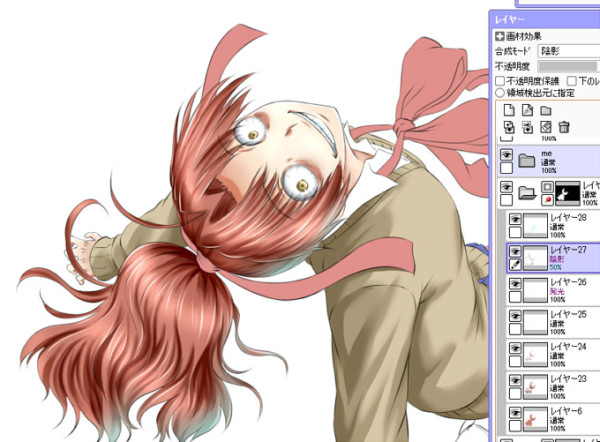The height and width of the screenshot is (442, 600).
Task: Hide レイヤー25 with its eye icon
Action: [x=515, y=316]
